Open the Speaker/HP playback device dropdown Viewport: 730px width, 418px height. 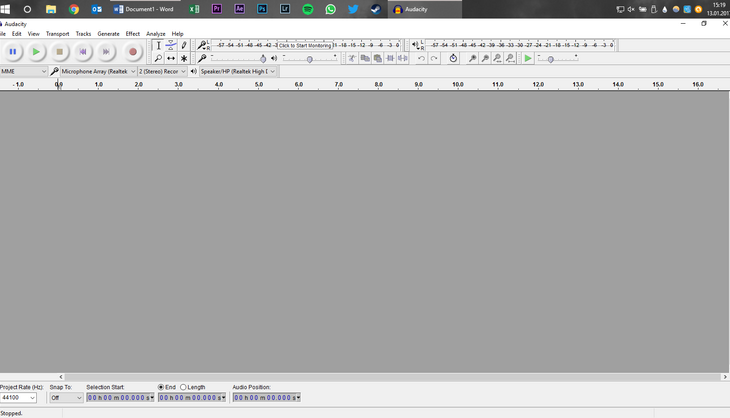coord(238,71)
